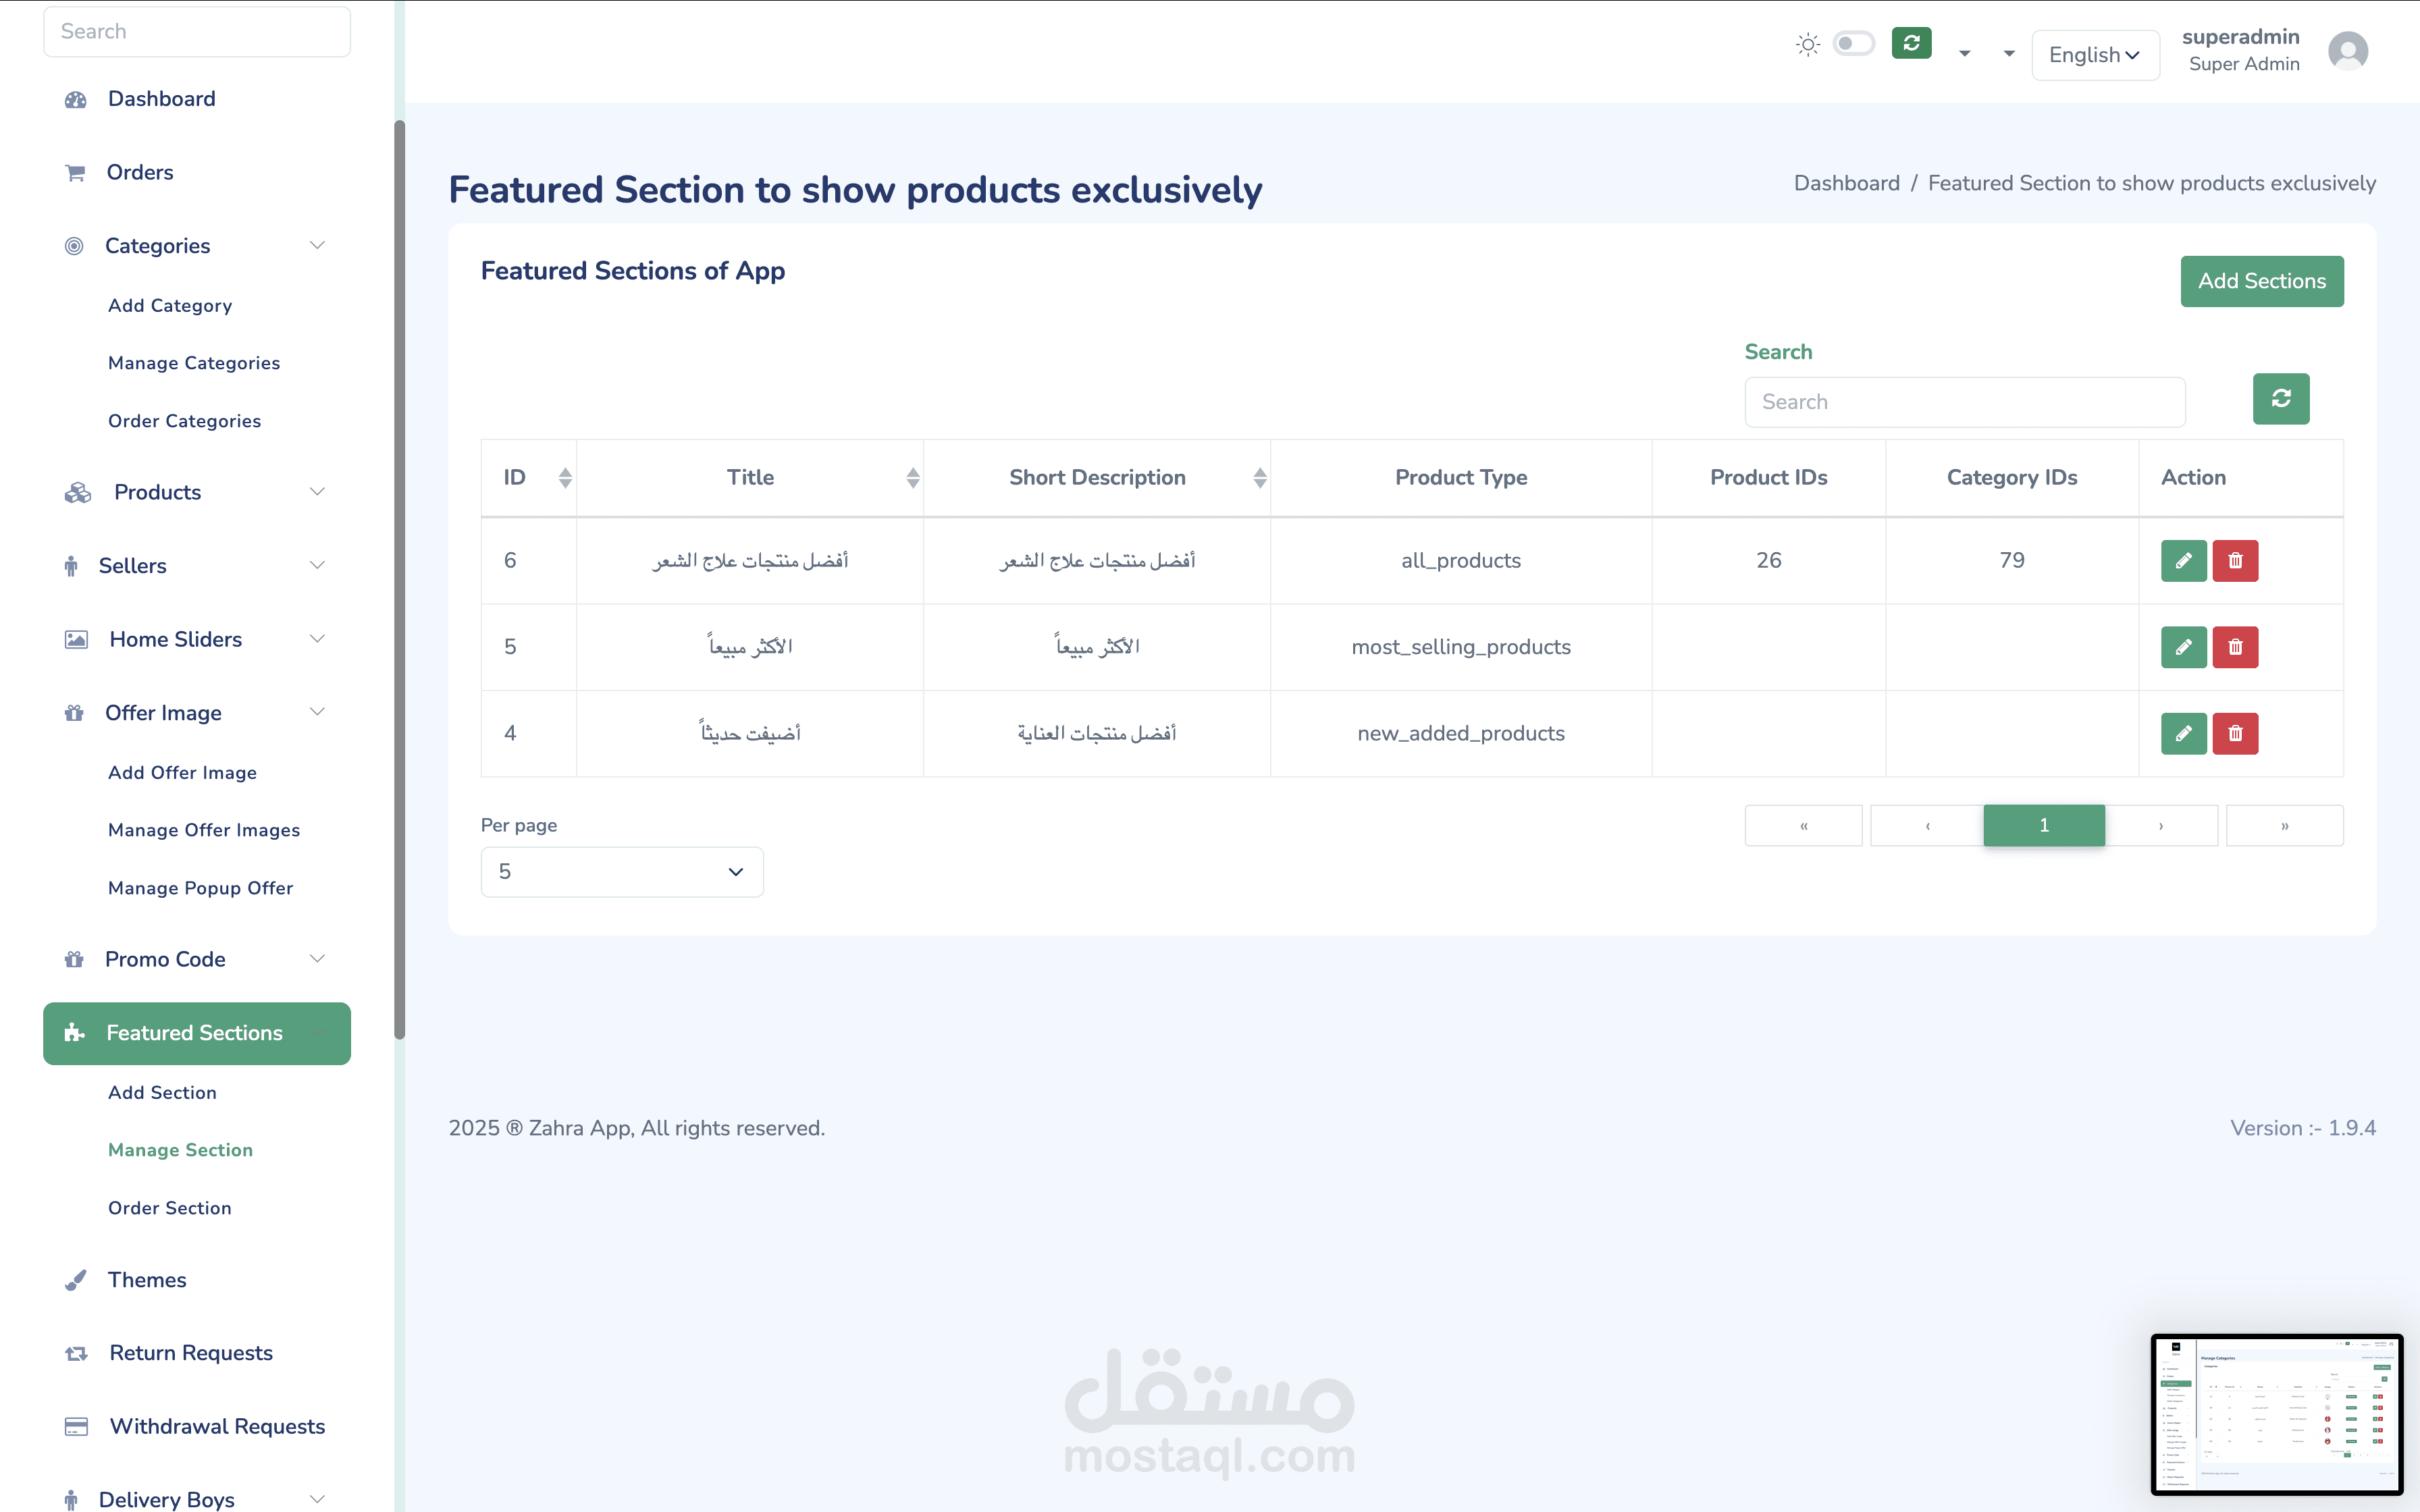Image resolution: width=2420 pixels, height=1512 pixels.
Task: Open Manage Categories submenu item
Action: [194, 363]
